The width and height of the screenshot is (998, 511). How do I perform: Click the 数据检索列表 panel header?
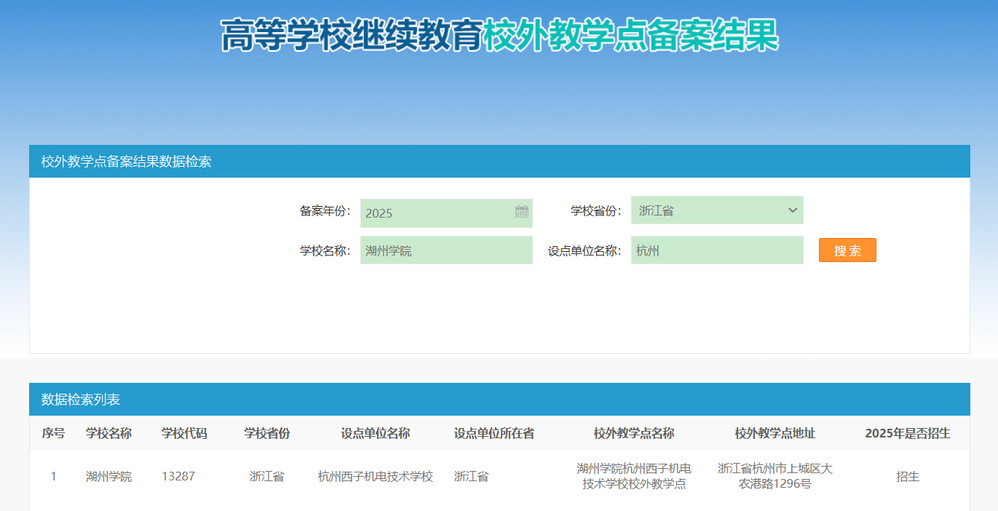click(x=81, y=399)
